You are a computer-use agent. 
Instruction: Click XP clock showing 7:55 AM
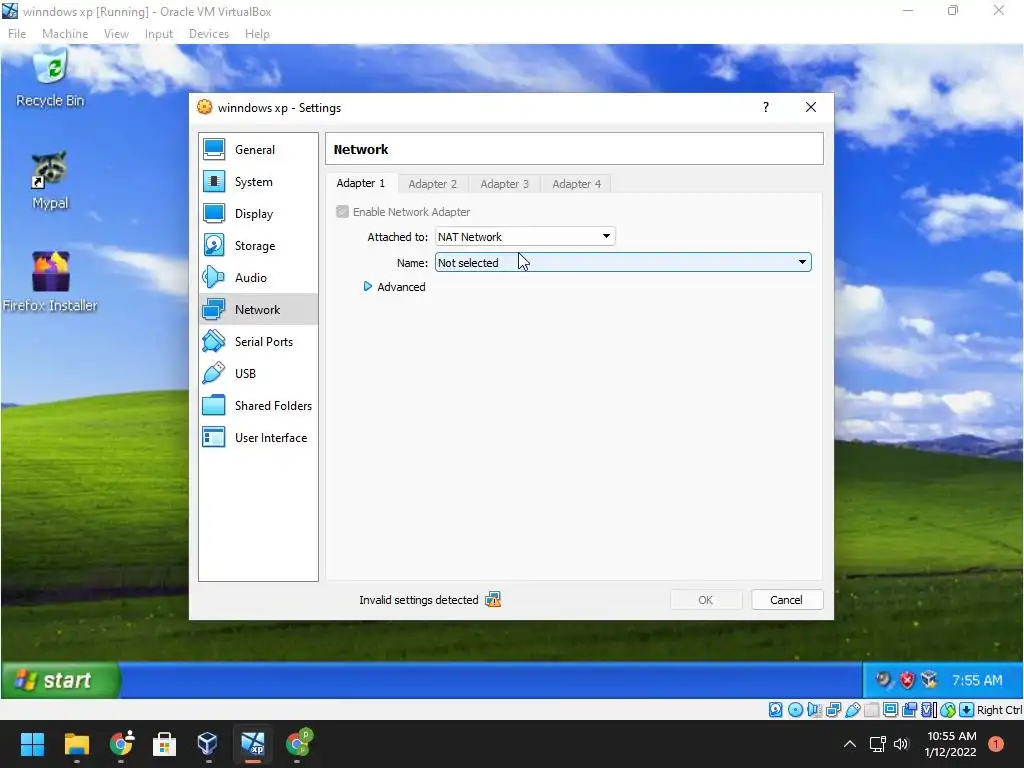(977, 680)
